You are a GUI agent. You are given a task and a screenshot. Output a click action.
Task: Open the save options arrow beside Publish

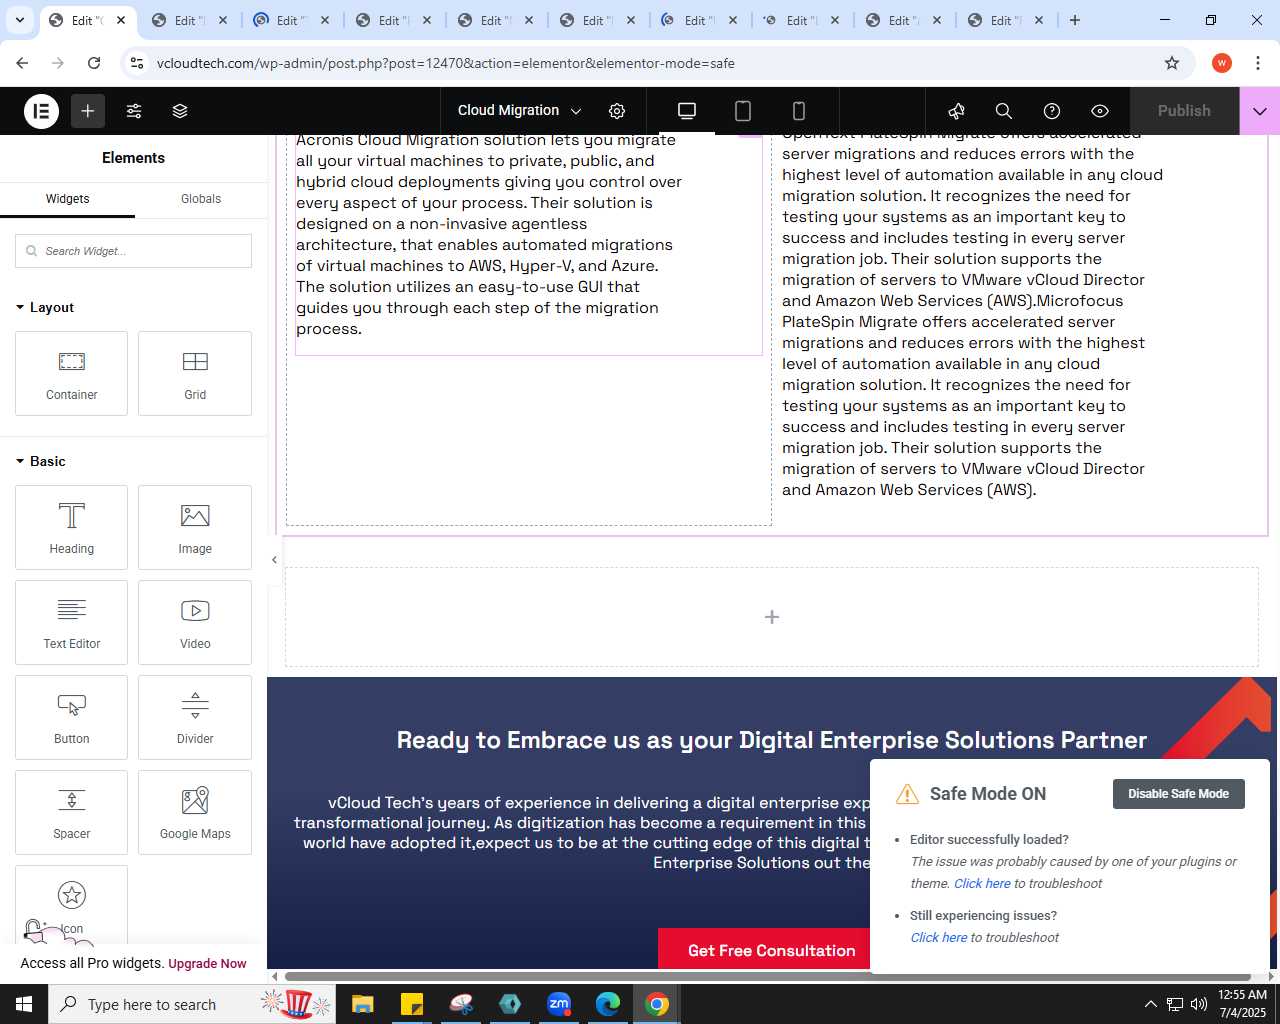(1260, 111)
